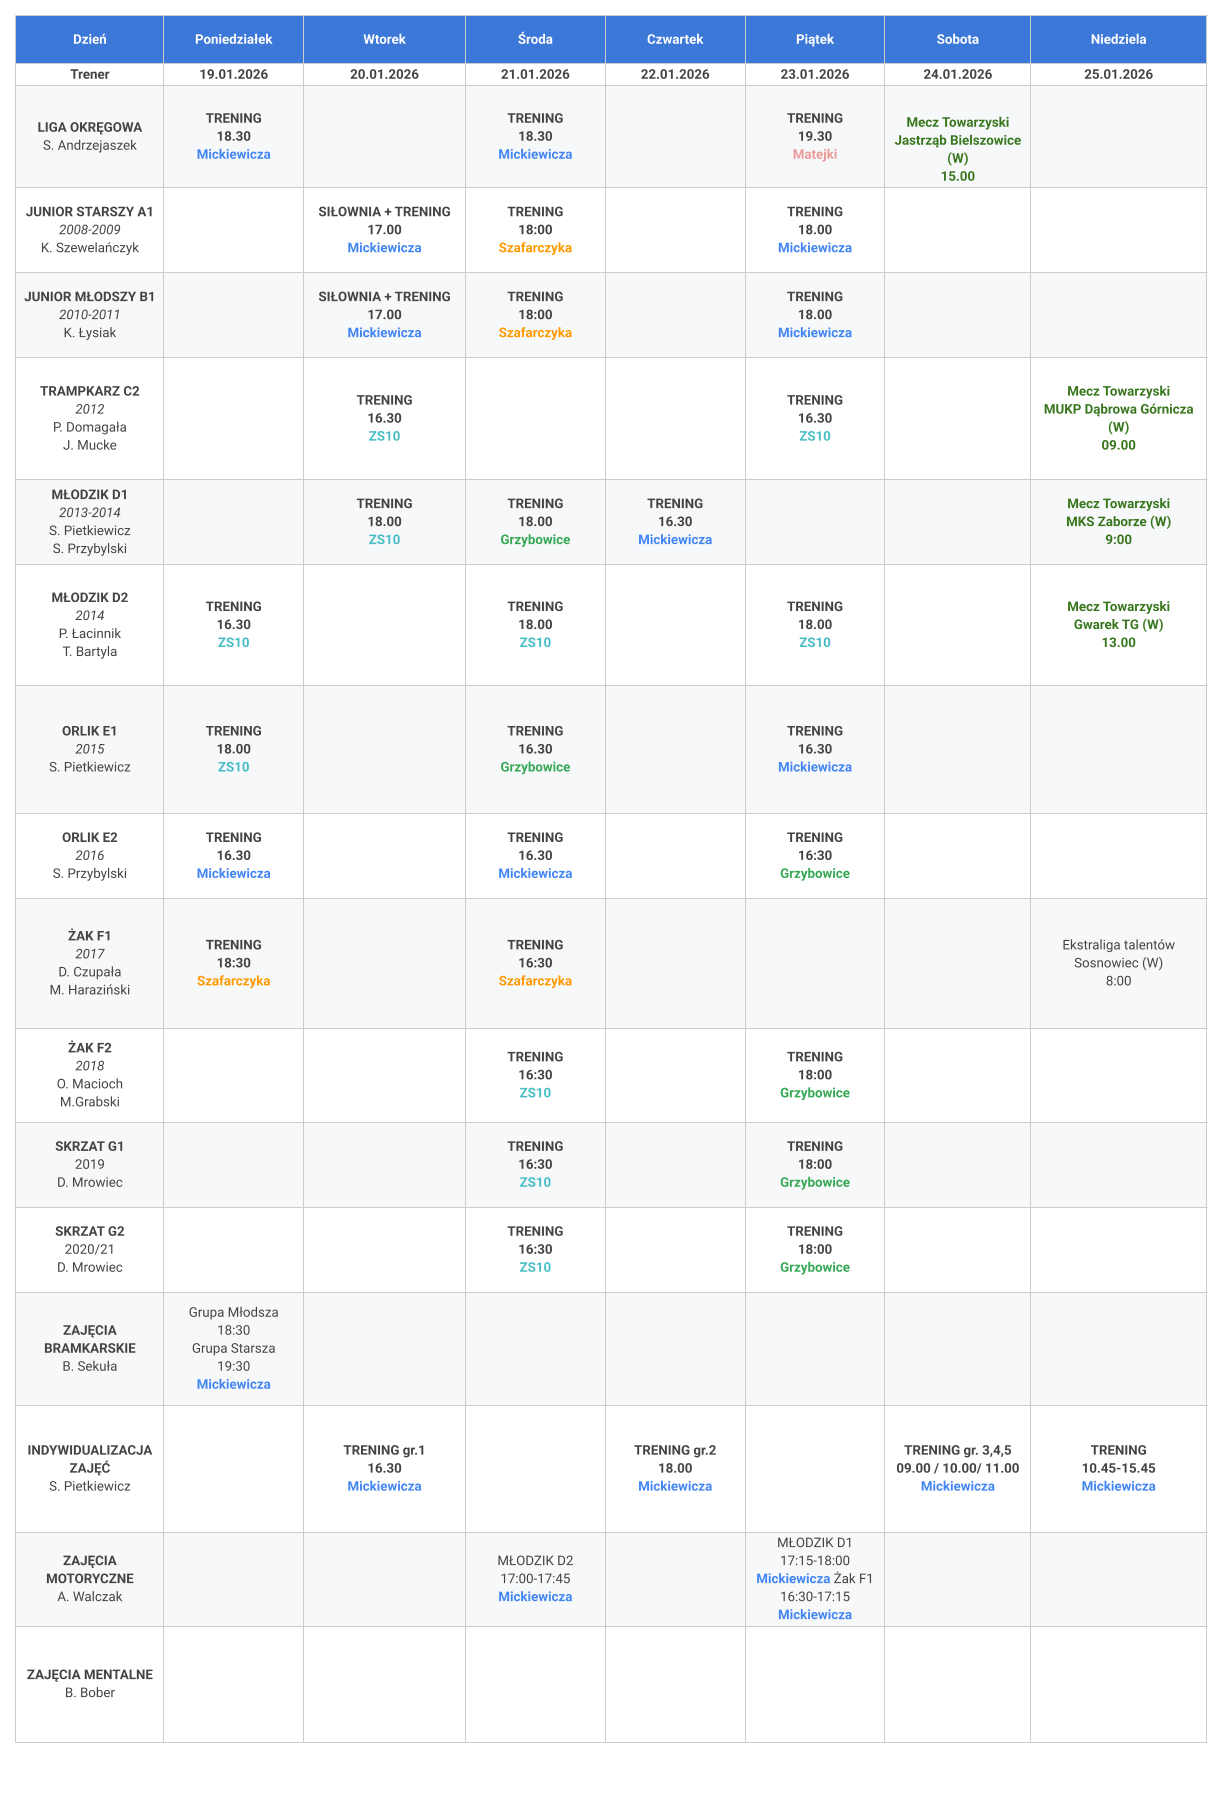Click the ZAJĘCIA MENTALNE row label
Viewport: 1220px width, 1804px height.
(90, 1683)
